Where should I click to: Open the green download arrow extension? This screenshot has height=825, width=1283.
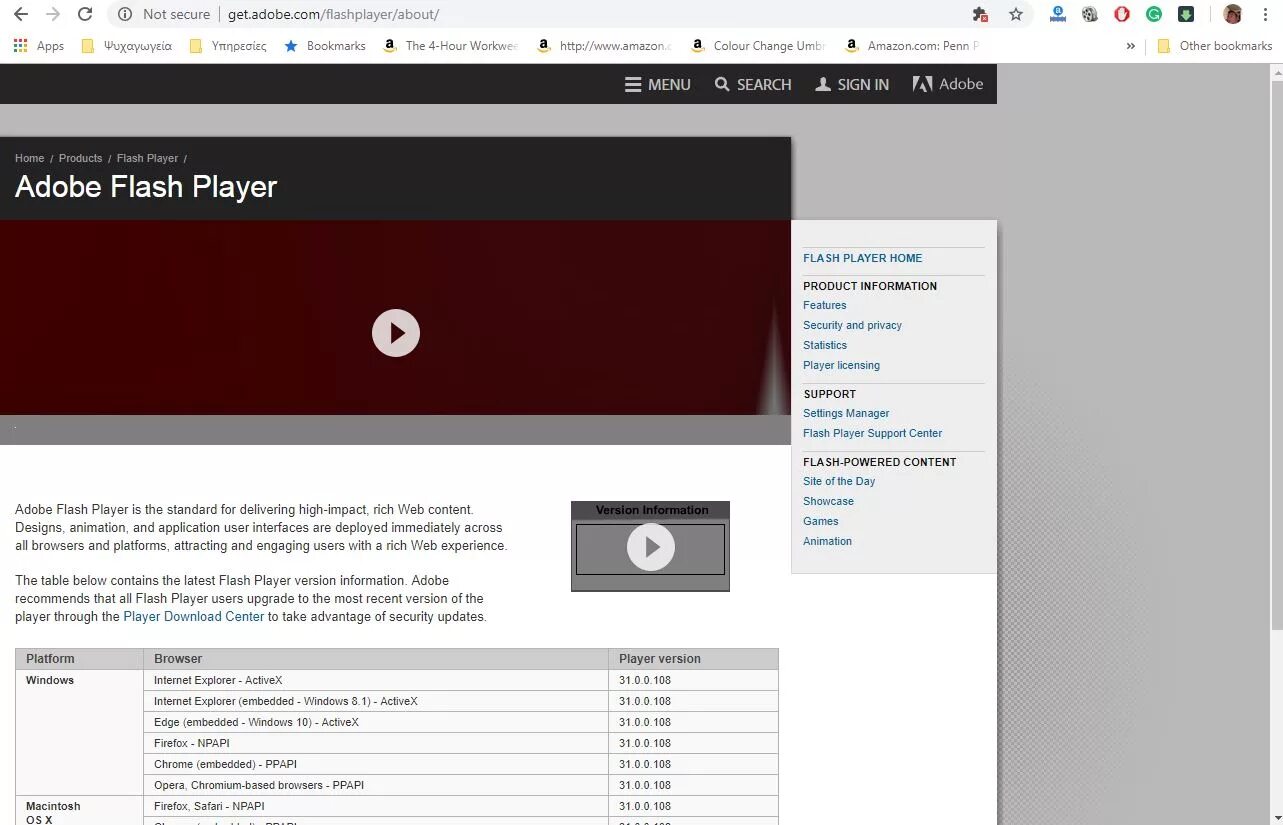(1186, 14)
